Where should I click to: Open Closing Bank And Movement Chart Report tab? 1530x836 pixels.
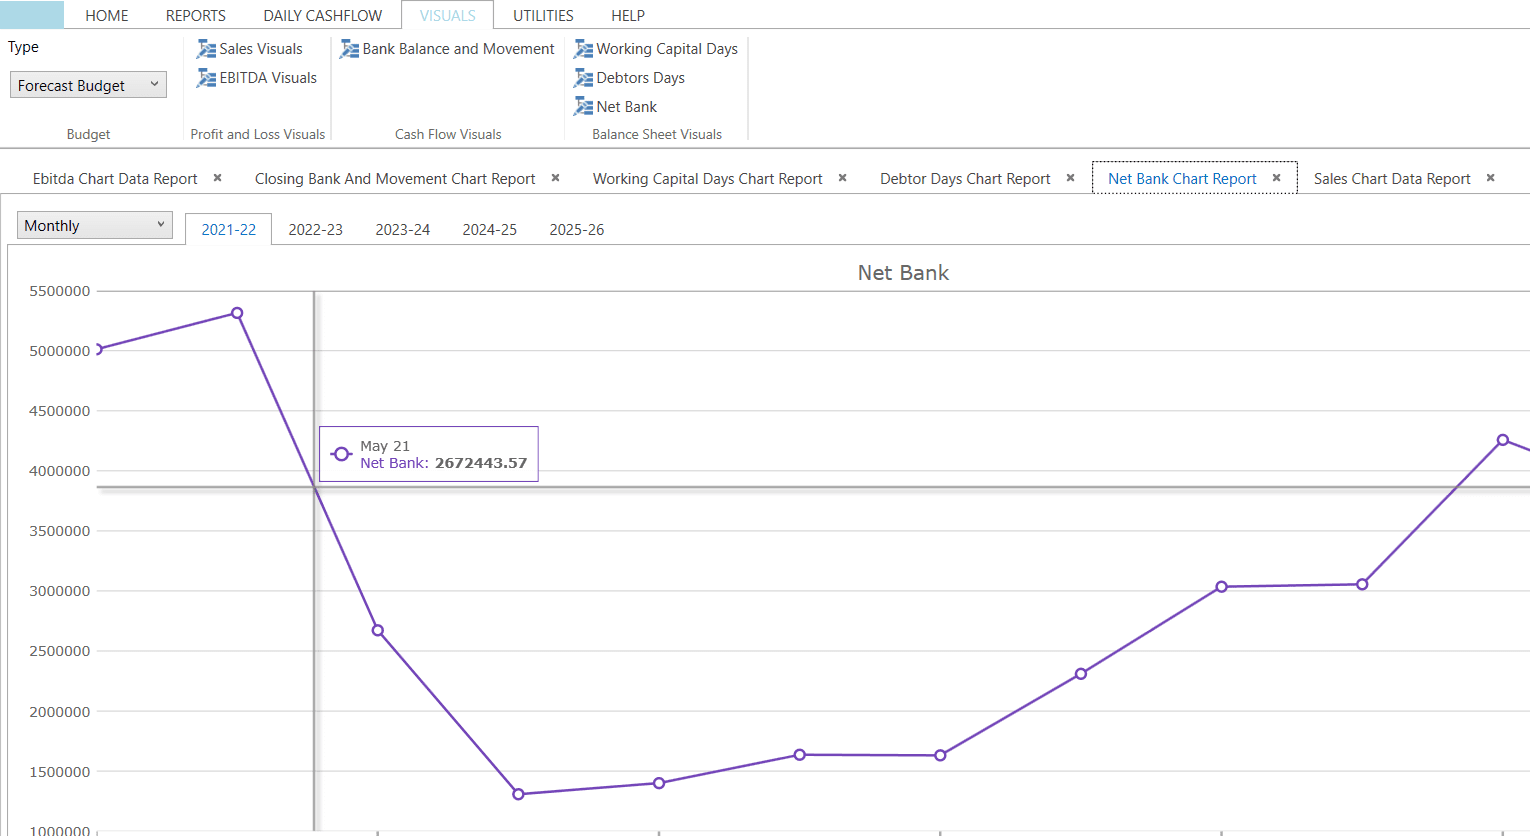pos(394,179)
